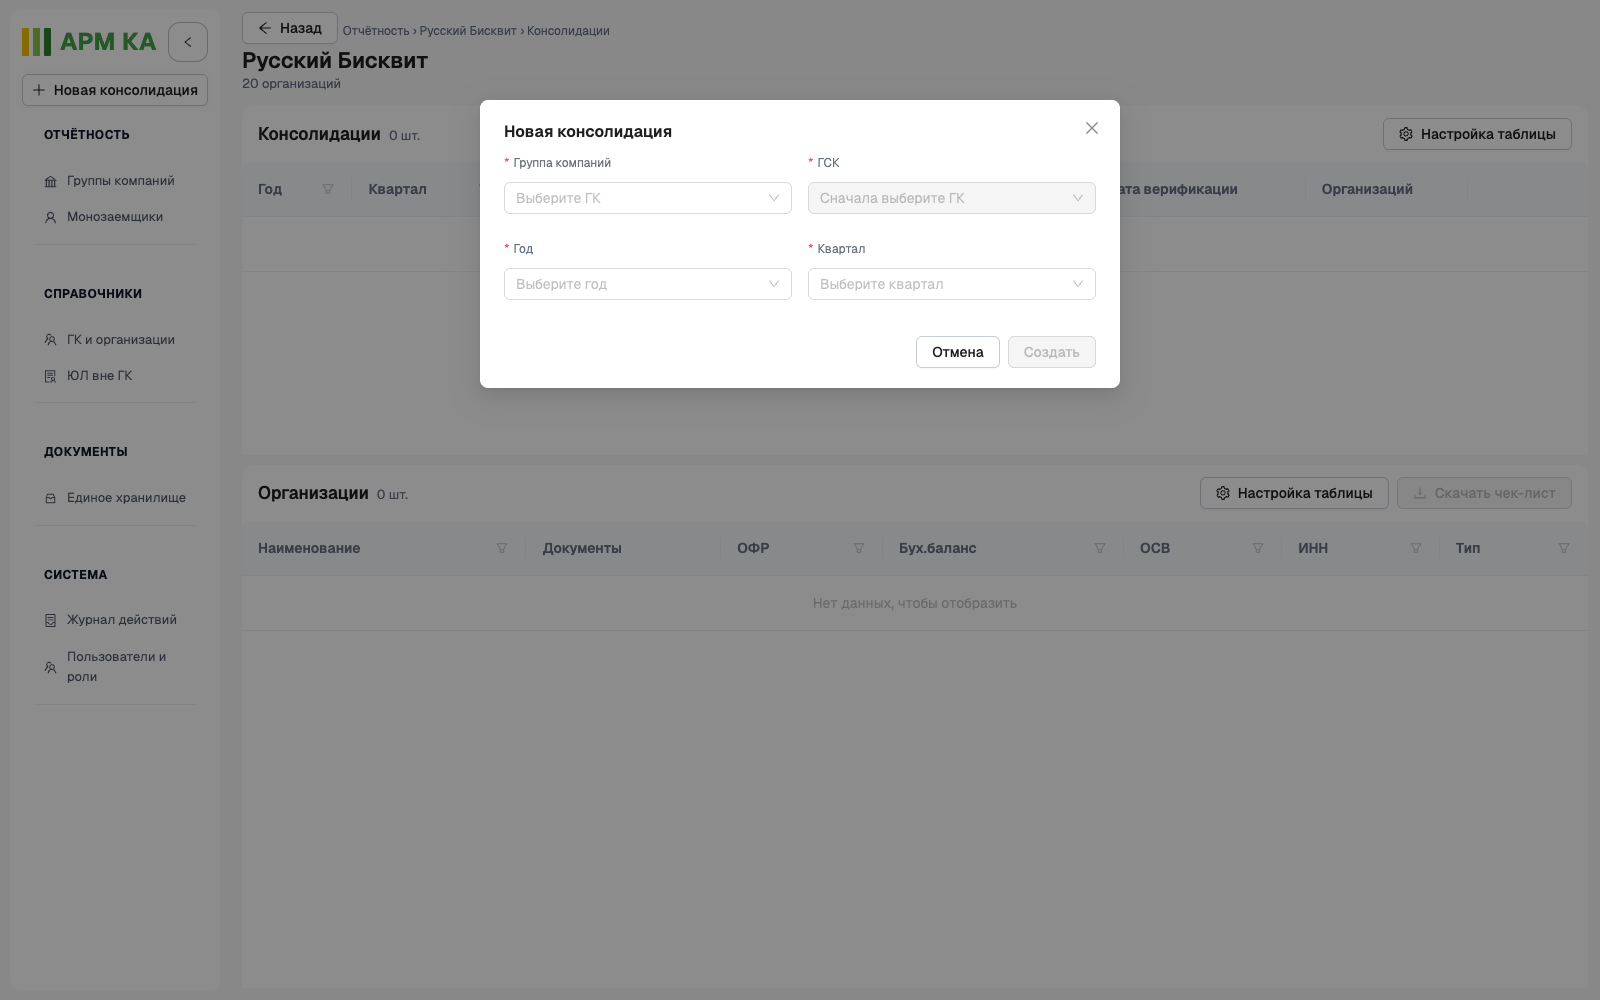Click filter icon in ИНН column
The height and width of the screenshot is (1000, 1600).
(x=1416, y=548)
